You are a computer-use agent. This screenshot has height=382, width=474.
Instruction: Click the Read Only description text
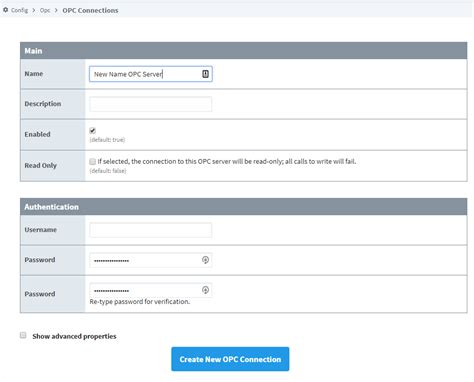[x=227, y=161]
